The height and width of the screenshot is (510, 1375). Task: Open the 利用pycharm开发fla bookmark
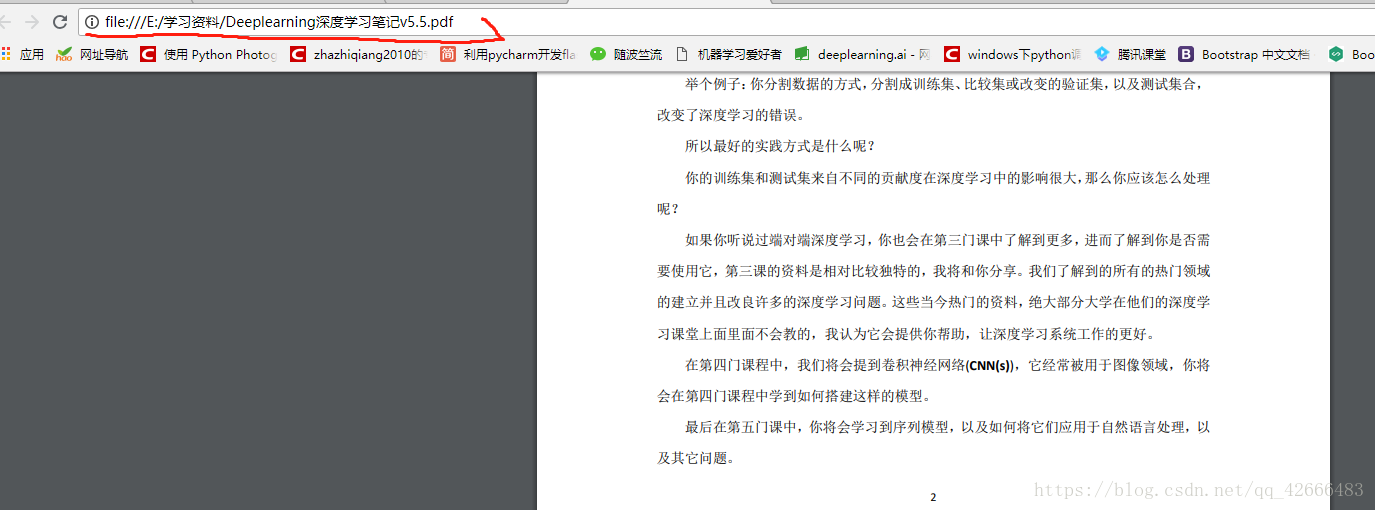point(508,54)
